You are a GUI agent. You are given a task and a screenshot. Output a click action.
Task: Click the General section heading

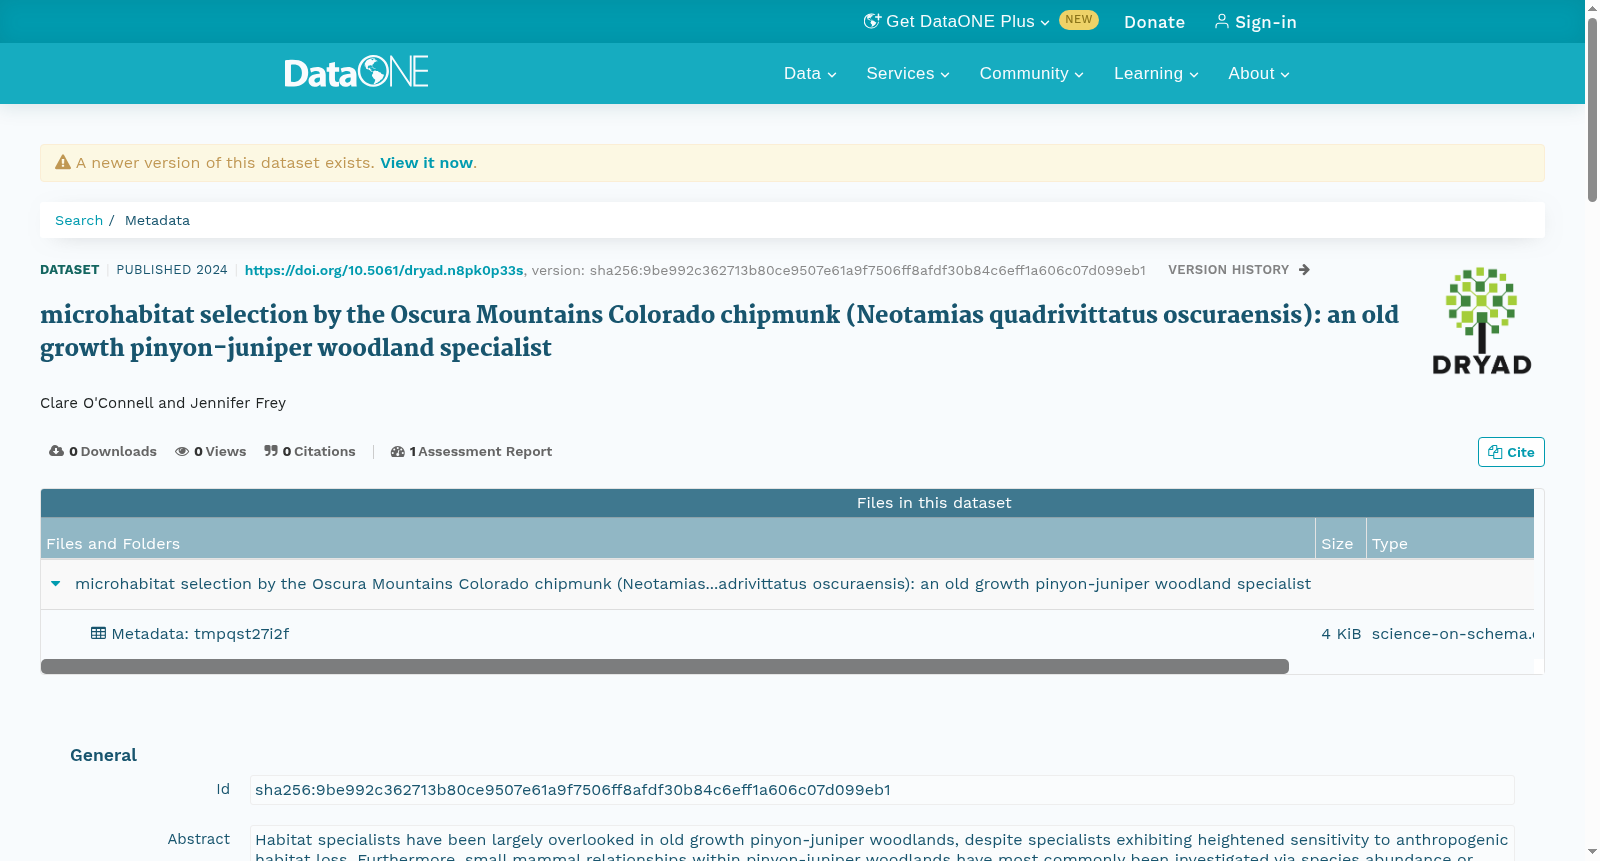click(x=103, y=755)
